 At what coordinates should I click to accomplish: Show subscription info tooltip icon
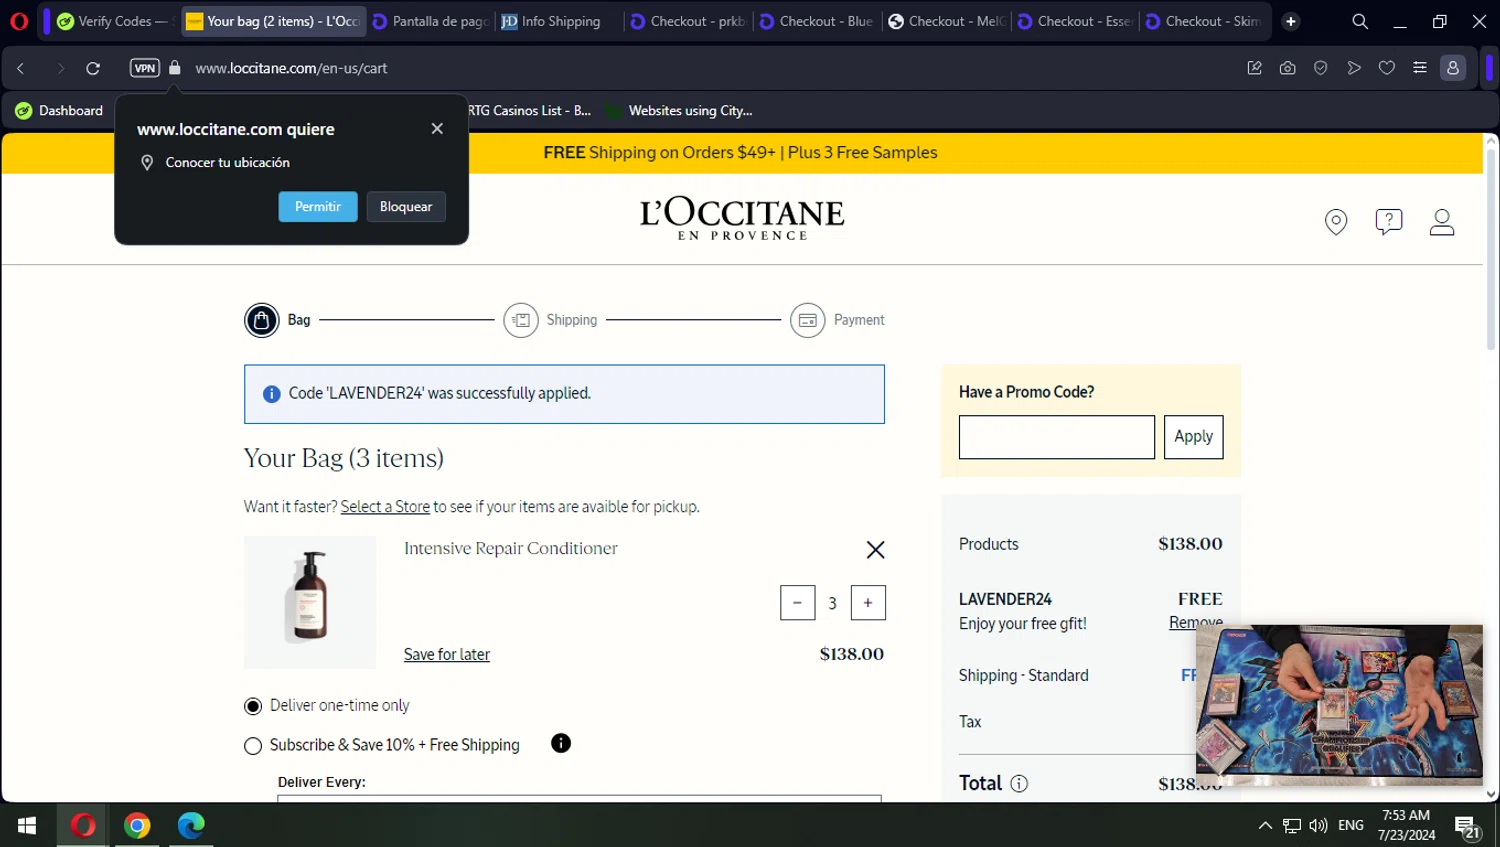click(x=561, y=743)
